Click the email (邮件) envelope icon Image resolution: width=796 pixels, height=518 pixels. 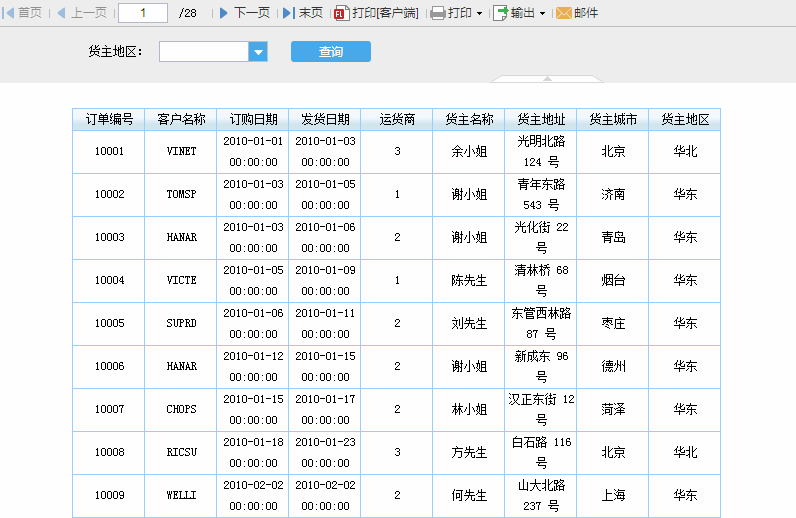pyautogui.click(x=564, y=13)
